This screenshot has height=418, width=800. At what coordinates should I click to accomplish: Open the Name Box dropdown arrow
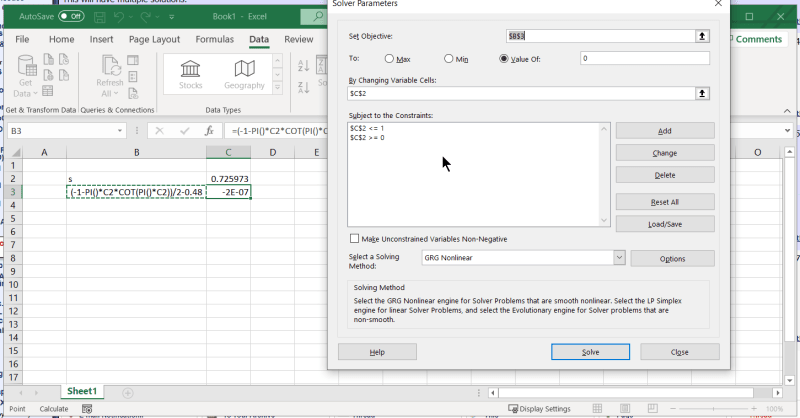click(x=120, y=131)
